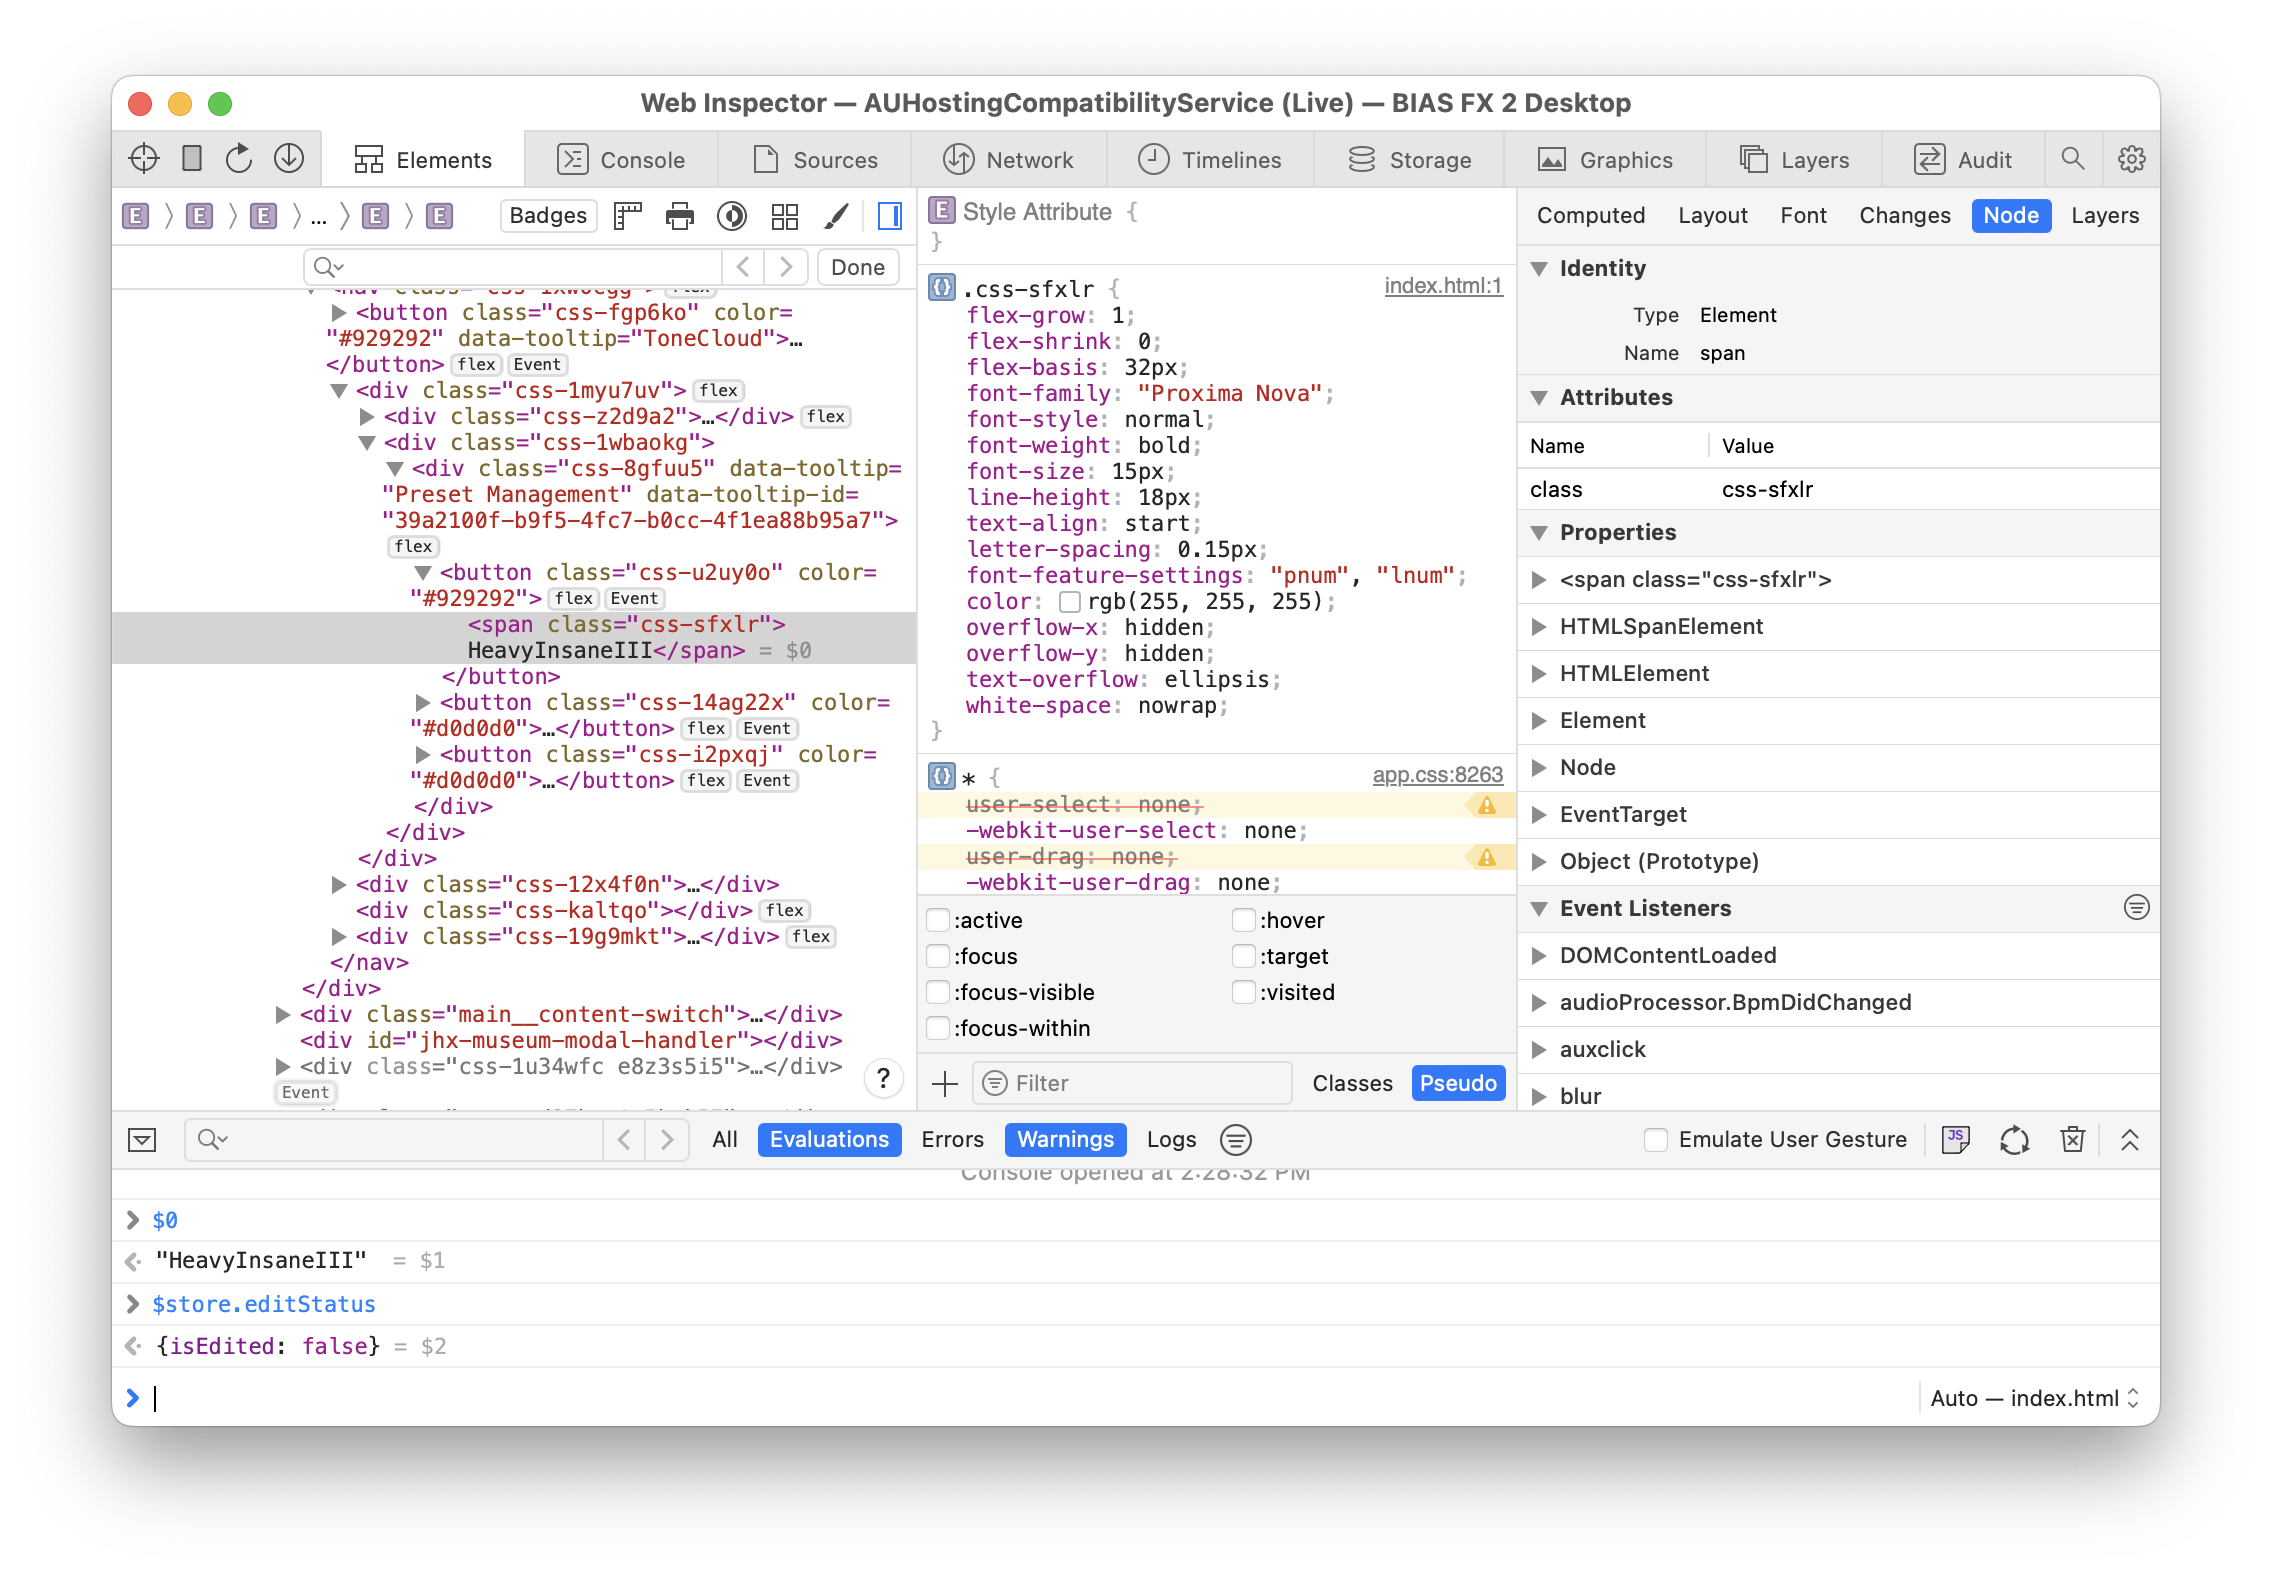Switch to the Computed tab
The height and width of the screenshot is (1574, 2272).
(x=1590, y=215)
